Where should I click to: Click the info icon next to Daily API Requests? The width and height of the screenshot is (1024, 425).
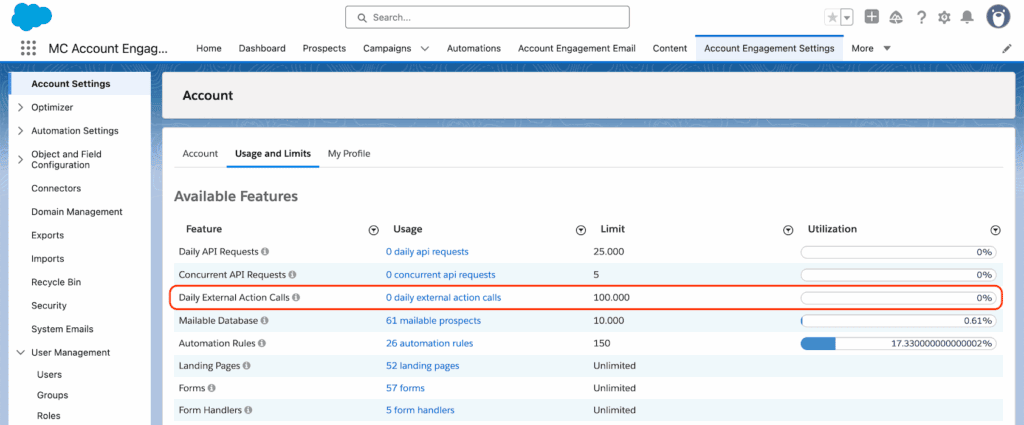pyautogui.click(x=265, y=251)
